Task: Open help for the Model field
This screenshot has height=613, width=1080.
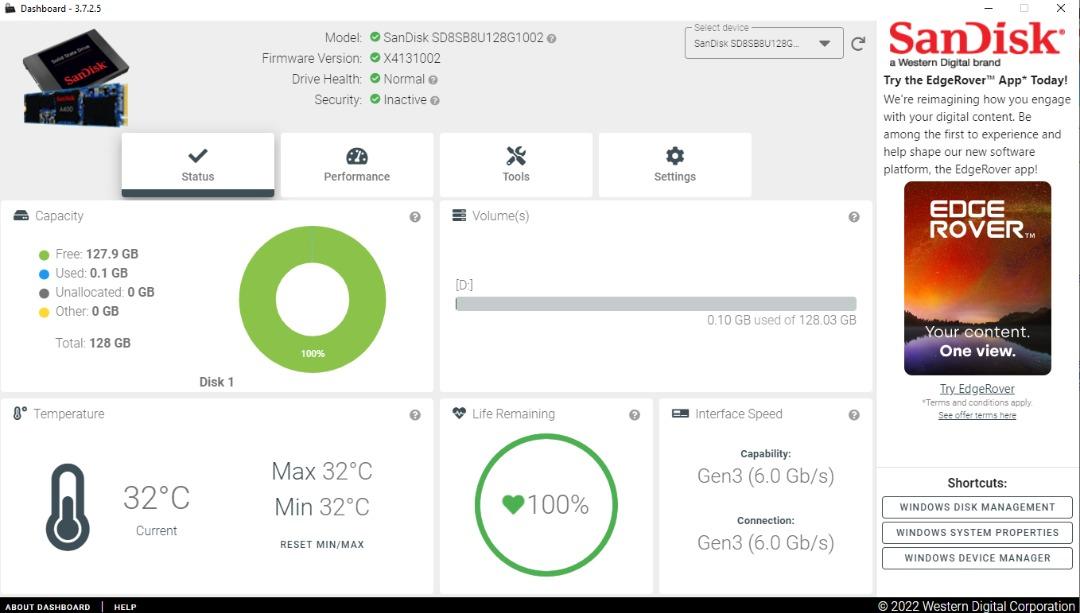Action: [552, 39]
